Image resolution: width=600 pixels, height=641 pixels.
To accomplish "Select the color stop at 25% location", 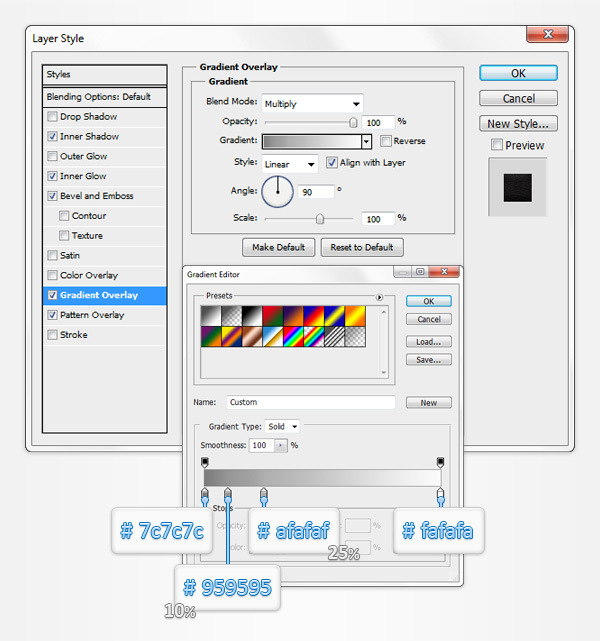I will pyautogui.click(x=264, y=494).
